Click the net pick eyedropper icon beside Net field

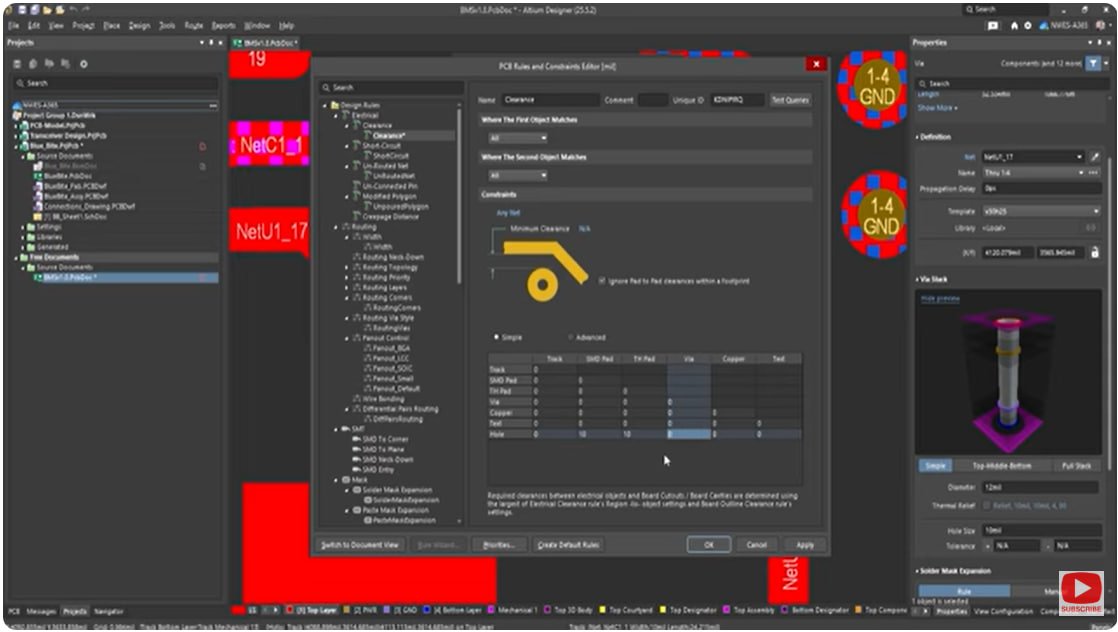(x=1094, y=157)
